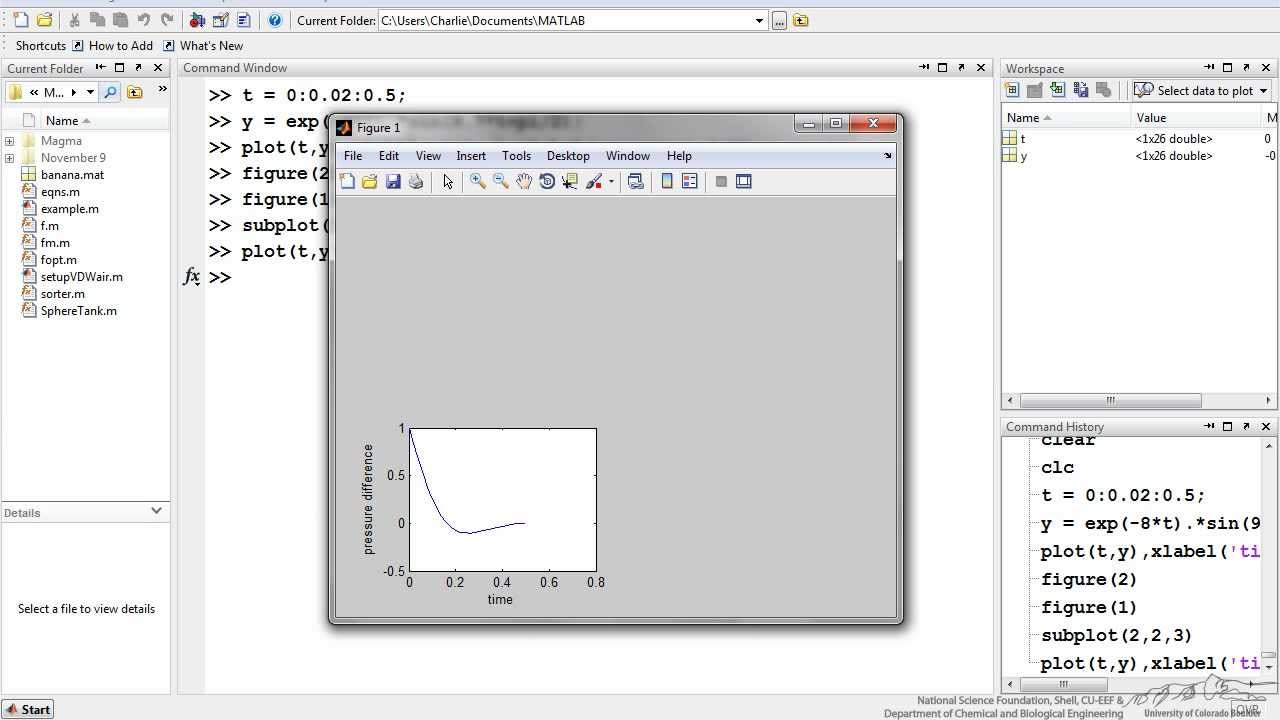The width and height of the screenshot is (1280, 720).
Task: Open Select data to plot dropdown
Action: point(1203,90)
